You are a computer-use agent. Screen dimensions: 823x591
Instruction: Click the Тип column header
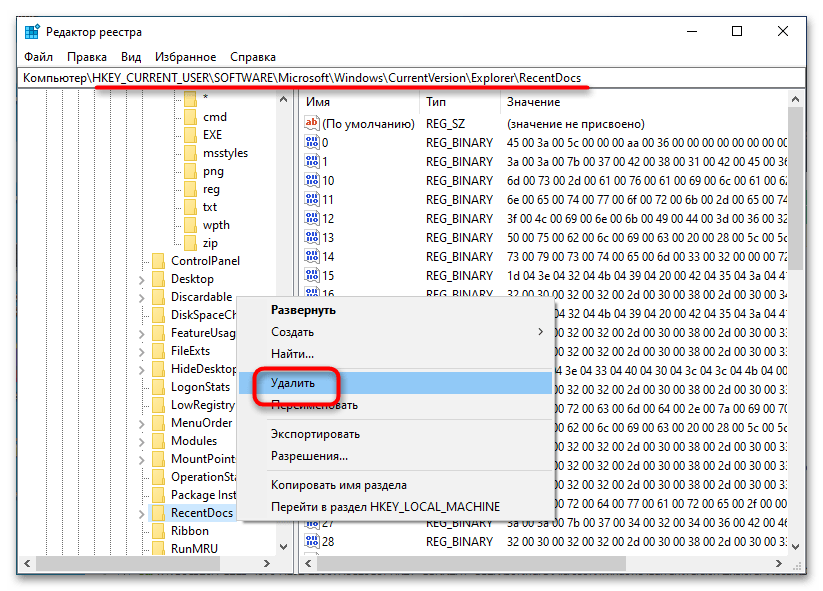pyautogui.click(x=459, y=102)
